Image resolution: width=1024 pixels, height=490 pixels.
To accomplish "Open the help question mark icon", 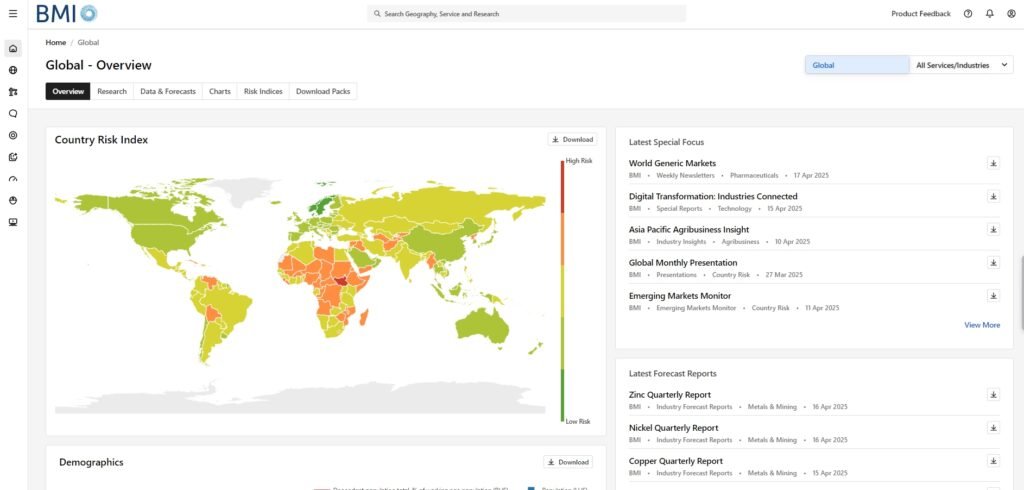I will pyautogui.click(x=968, y=14).
